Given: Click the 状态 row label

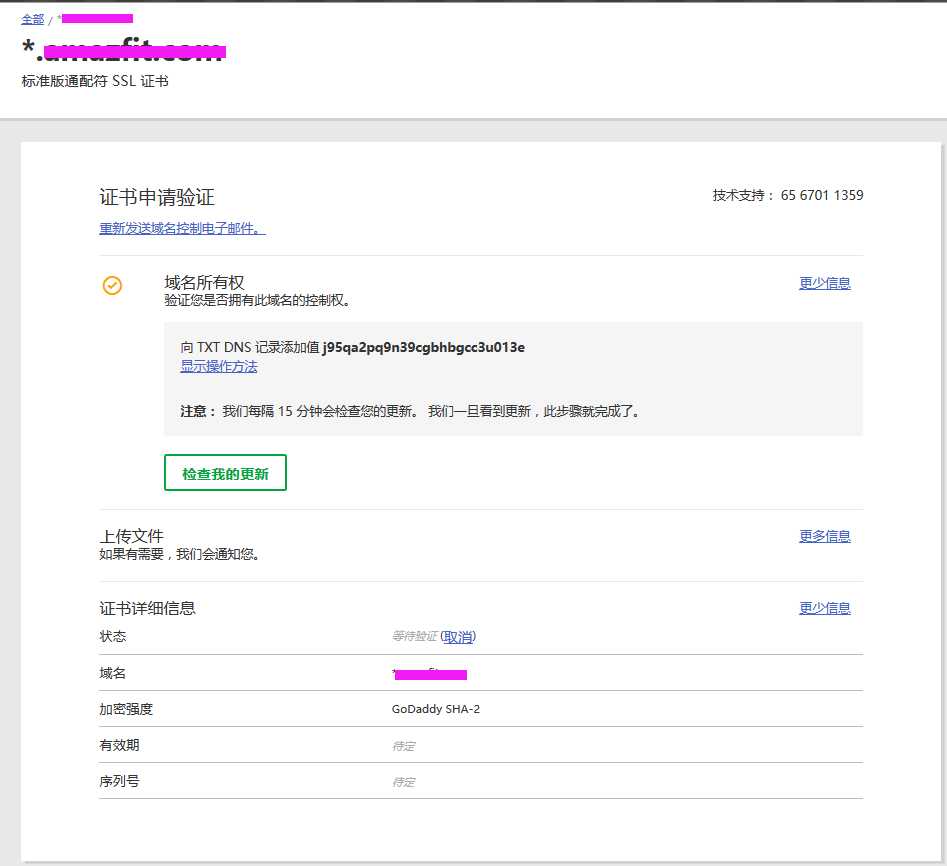Looking at the screenshot, I should tap(113, 637).
